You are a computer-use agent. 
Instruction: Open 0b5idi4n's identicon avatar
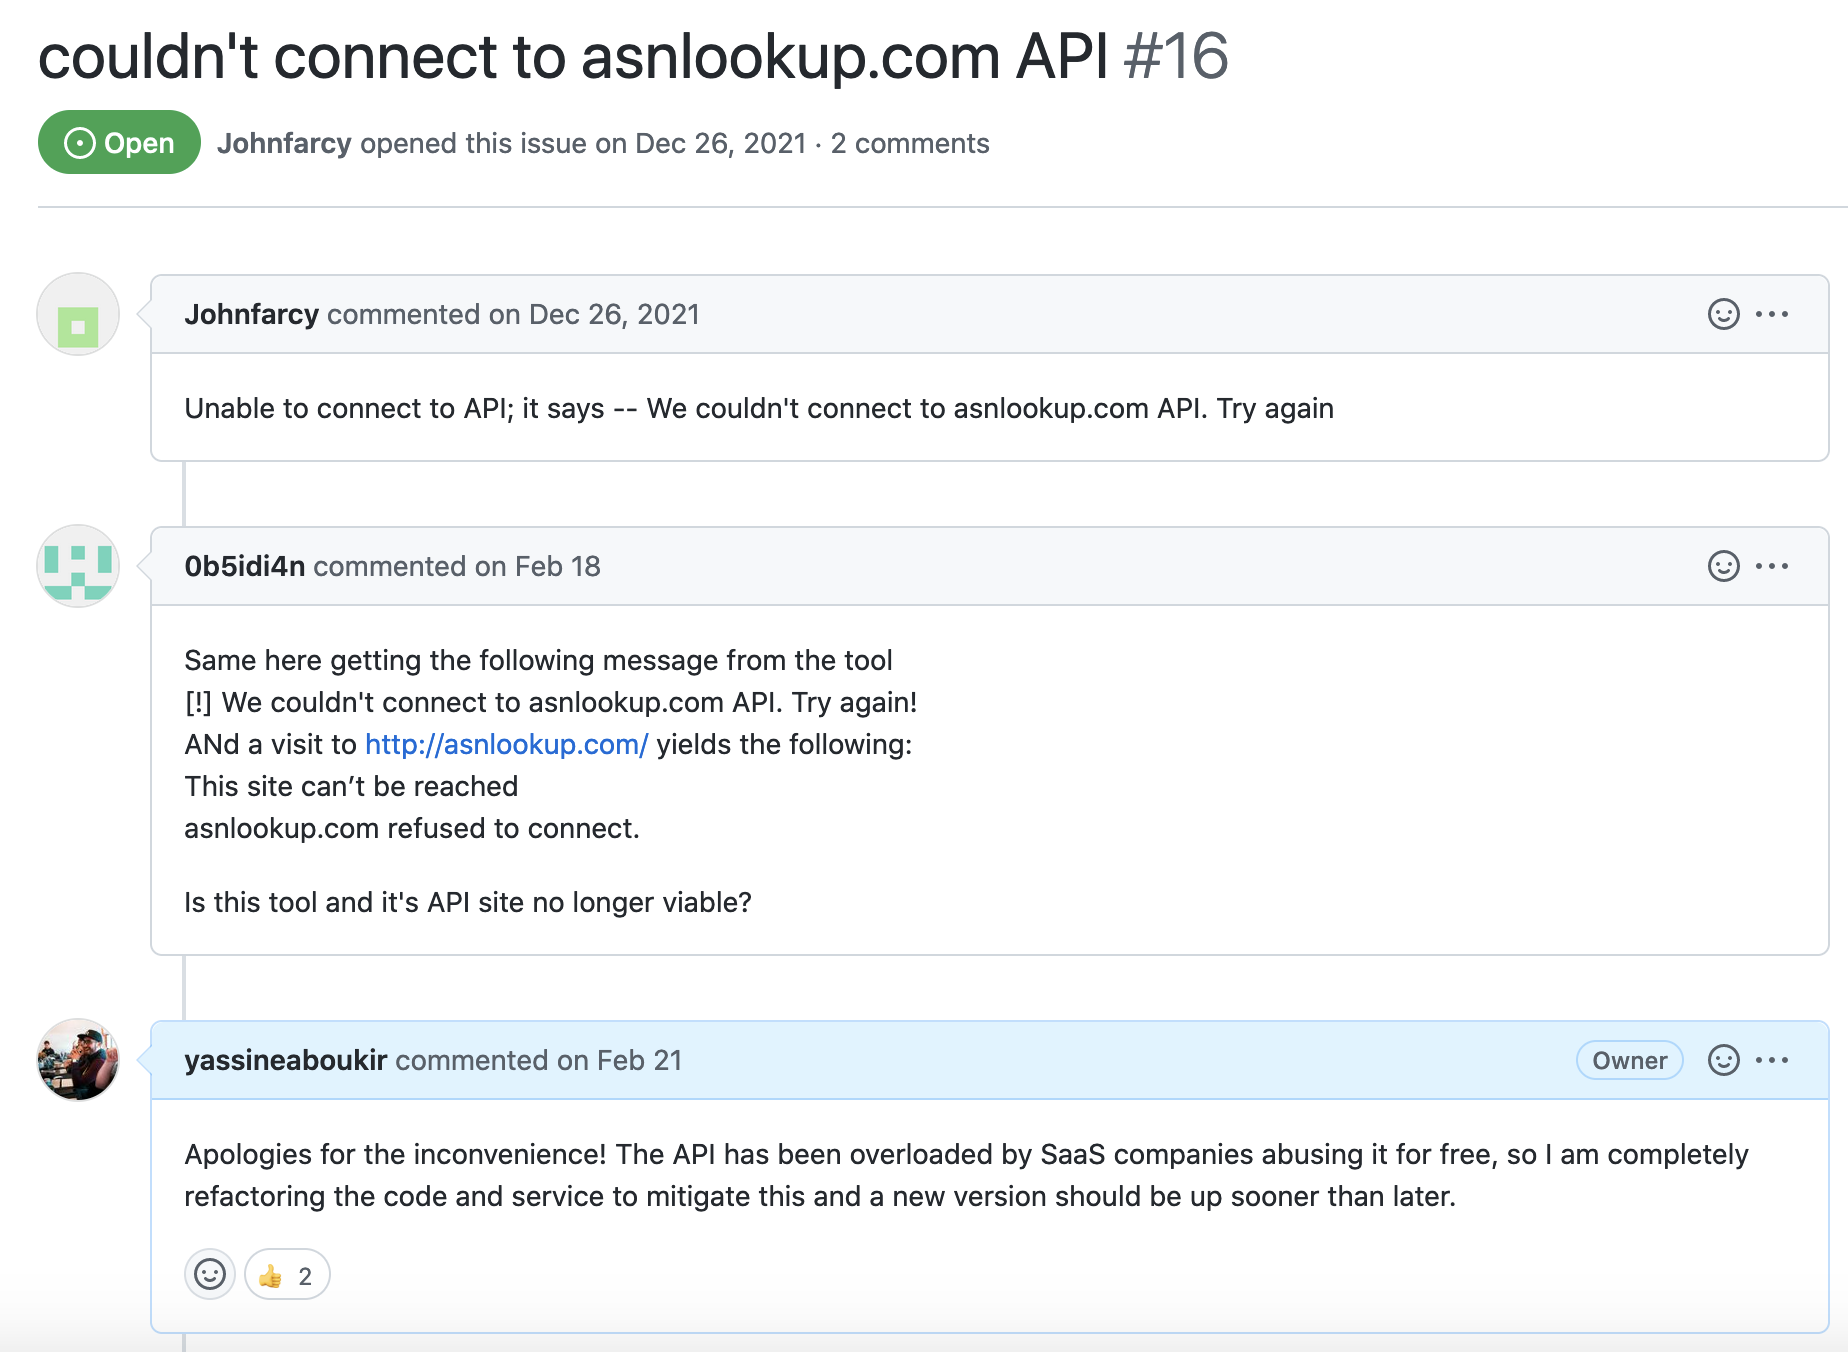[78, 566]
